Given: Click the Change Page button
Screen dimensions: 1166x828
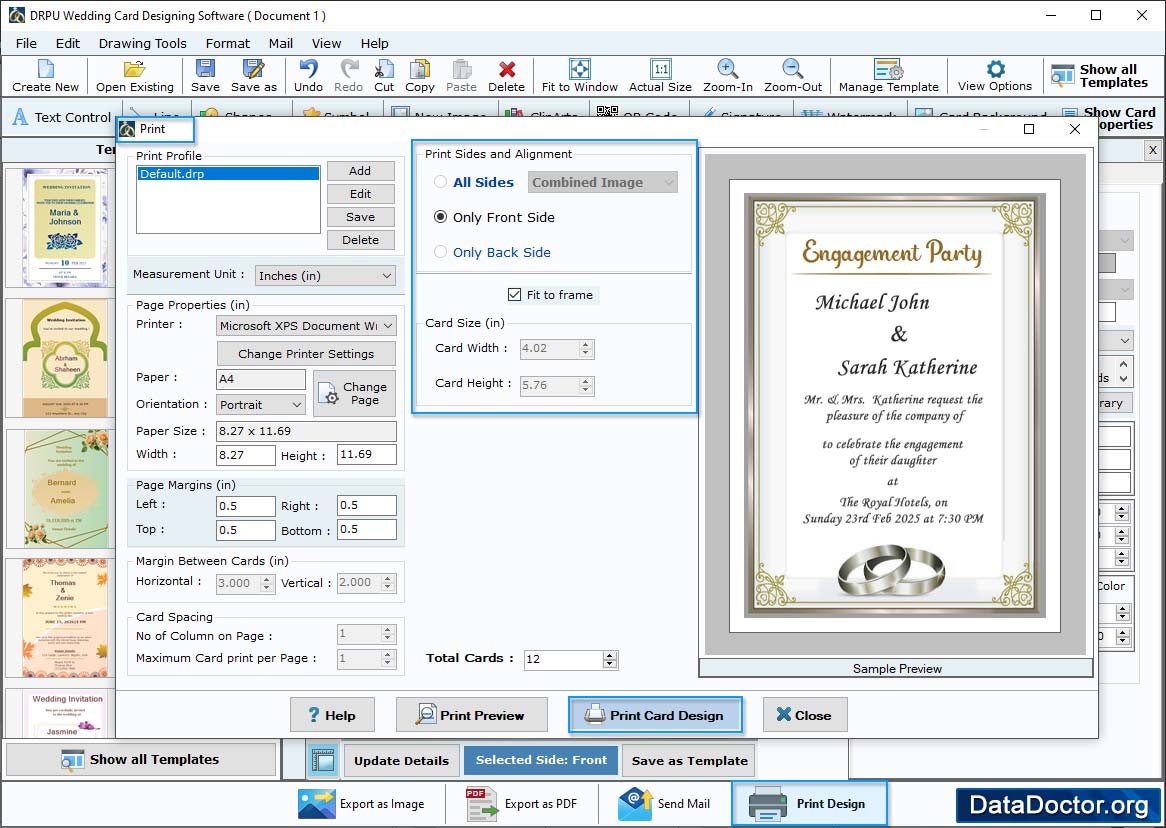Looking at the screenshot, I should click(x=355, y=394).
